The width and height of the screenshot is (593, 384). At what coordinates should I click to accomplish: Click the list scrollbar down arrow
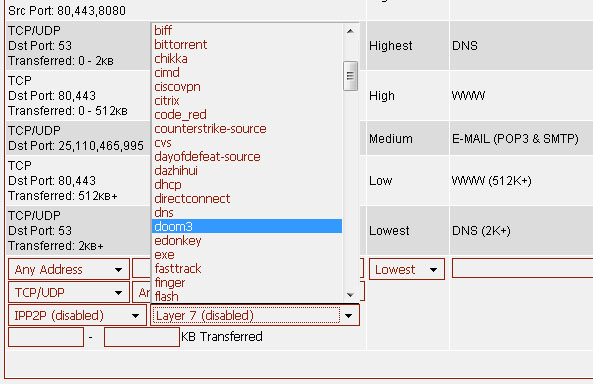click(350, 295)
